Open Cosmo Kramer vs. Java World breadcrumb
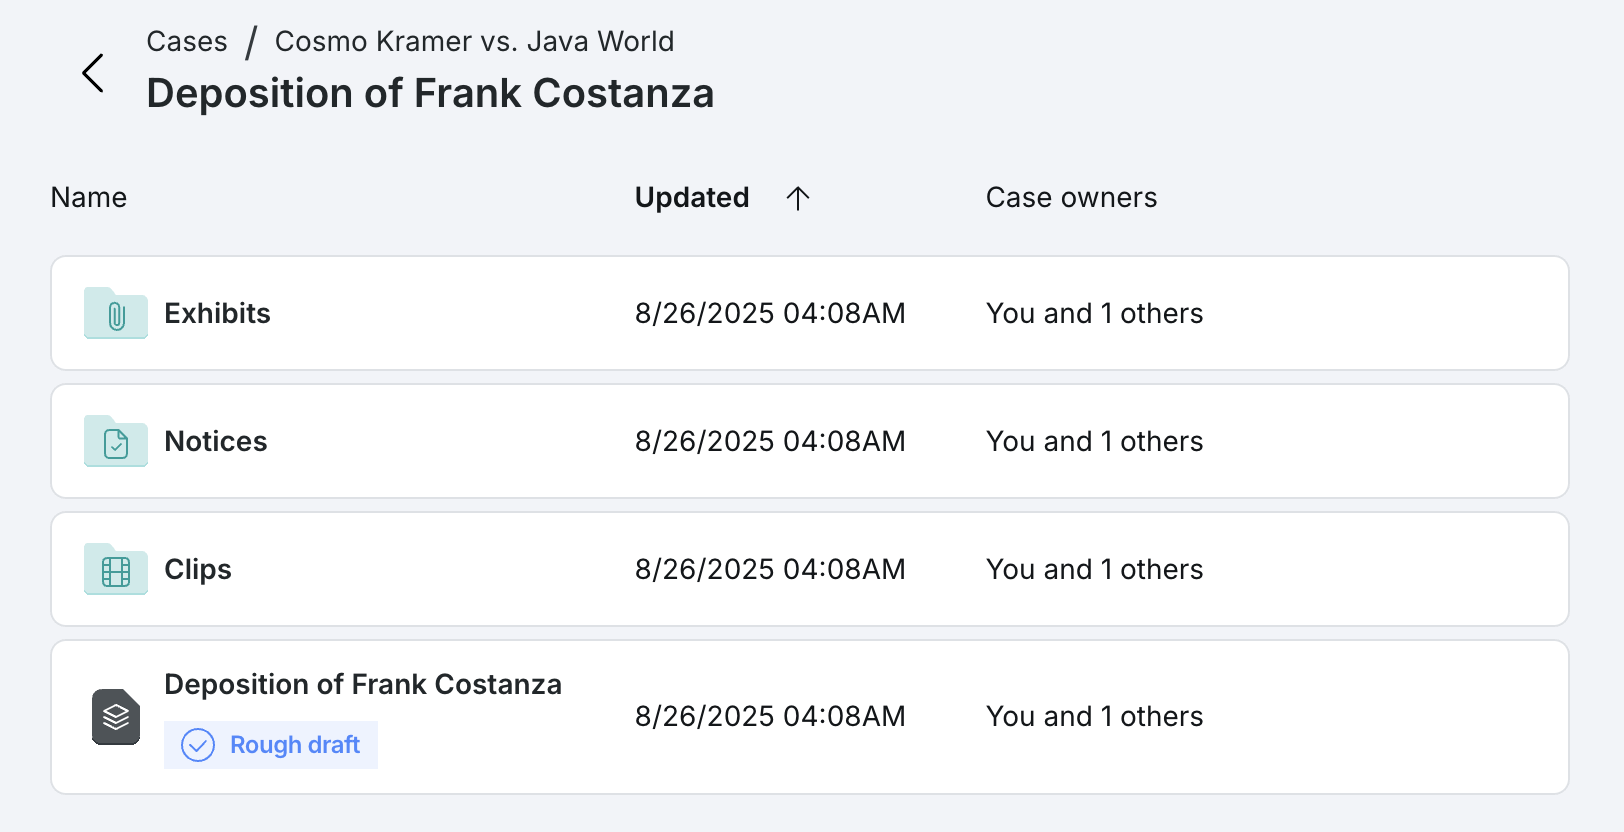This screenshot has height=832, width=1624. (x=474, y=41)
